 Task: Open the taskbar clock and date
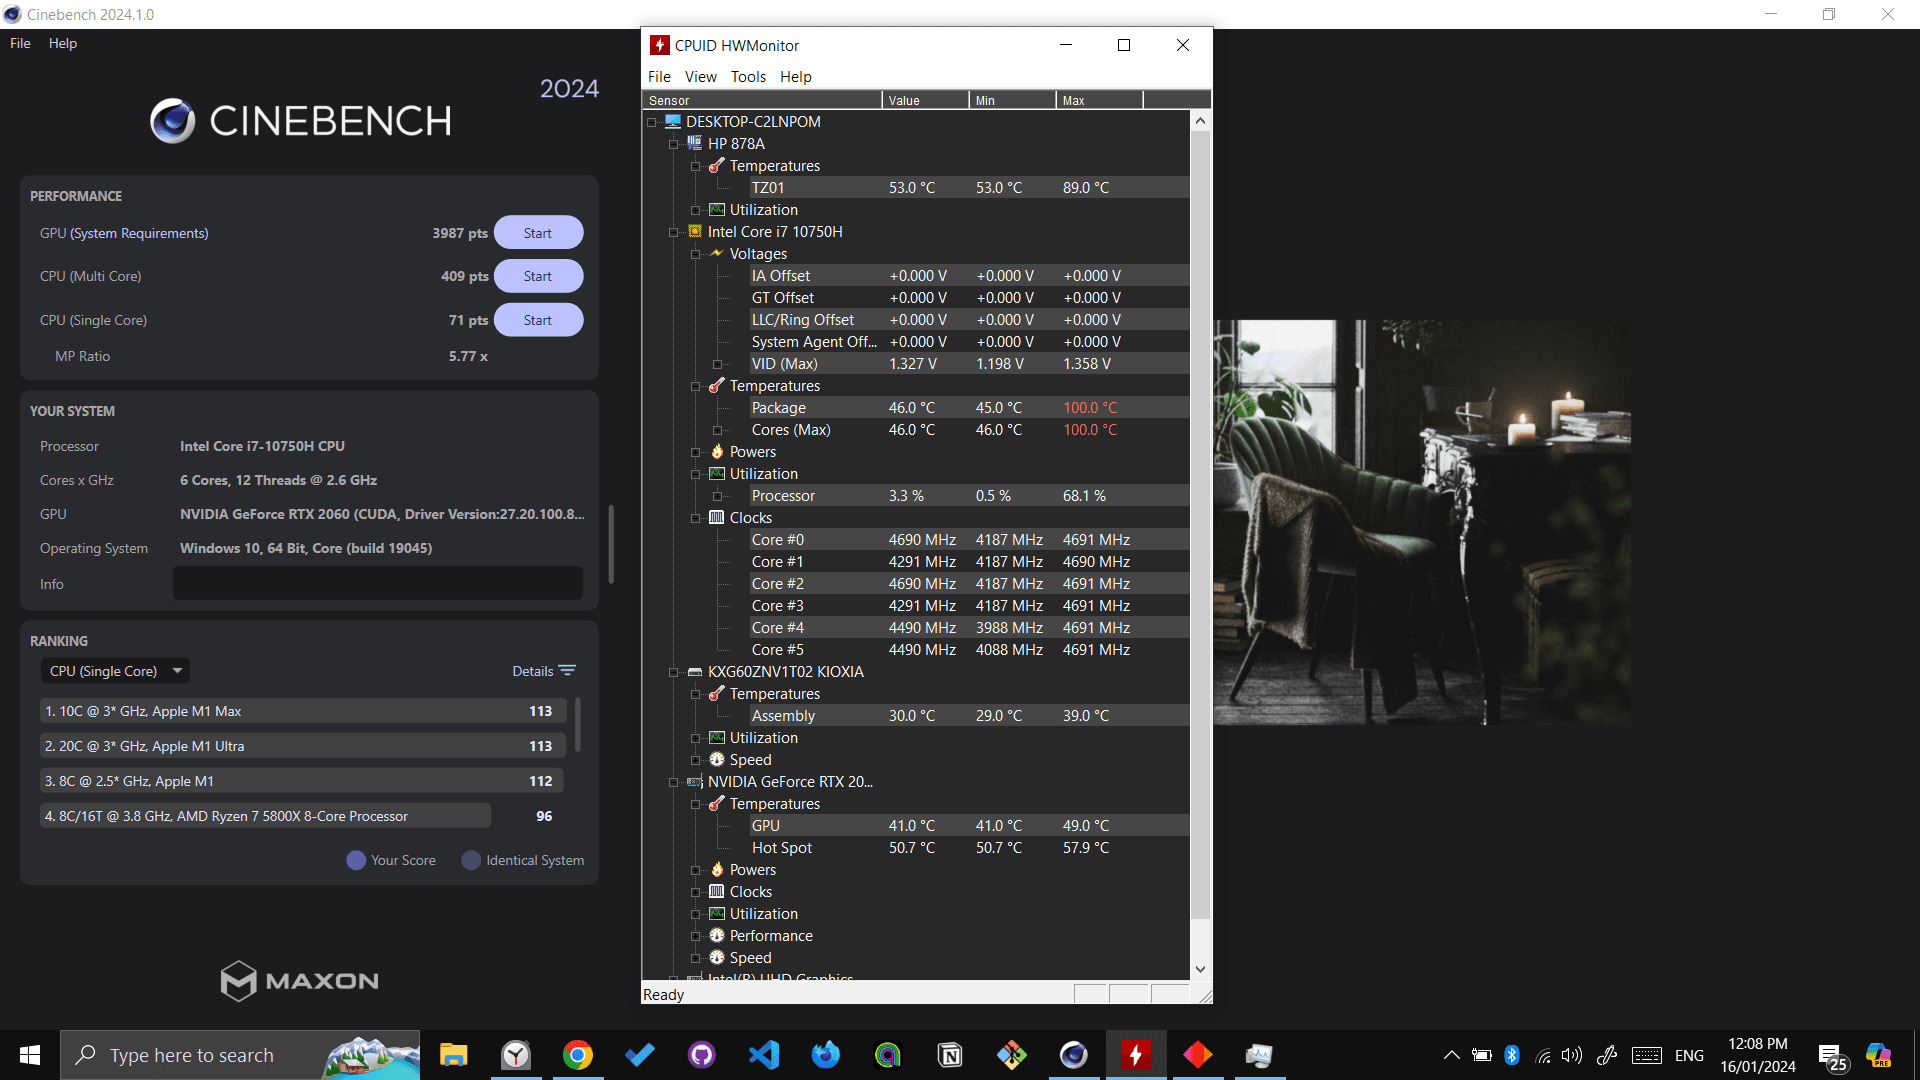point(1758,1055)
